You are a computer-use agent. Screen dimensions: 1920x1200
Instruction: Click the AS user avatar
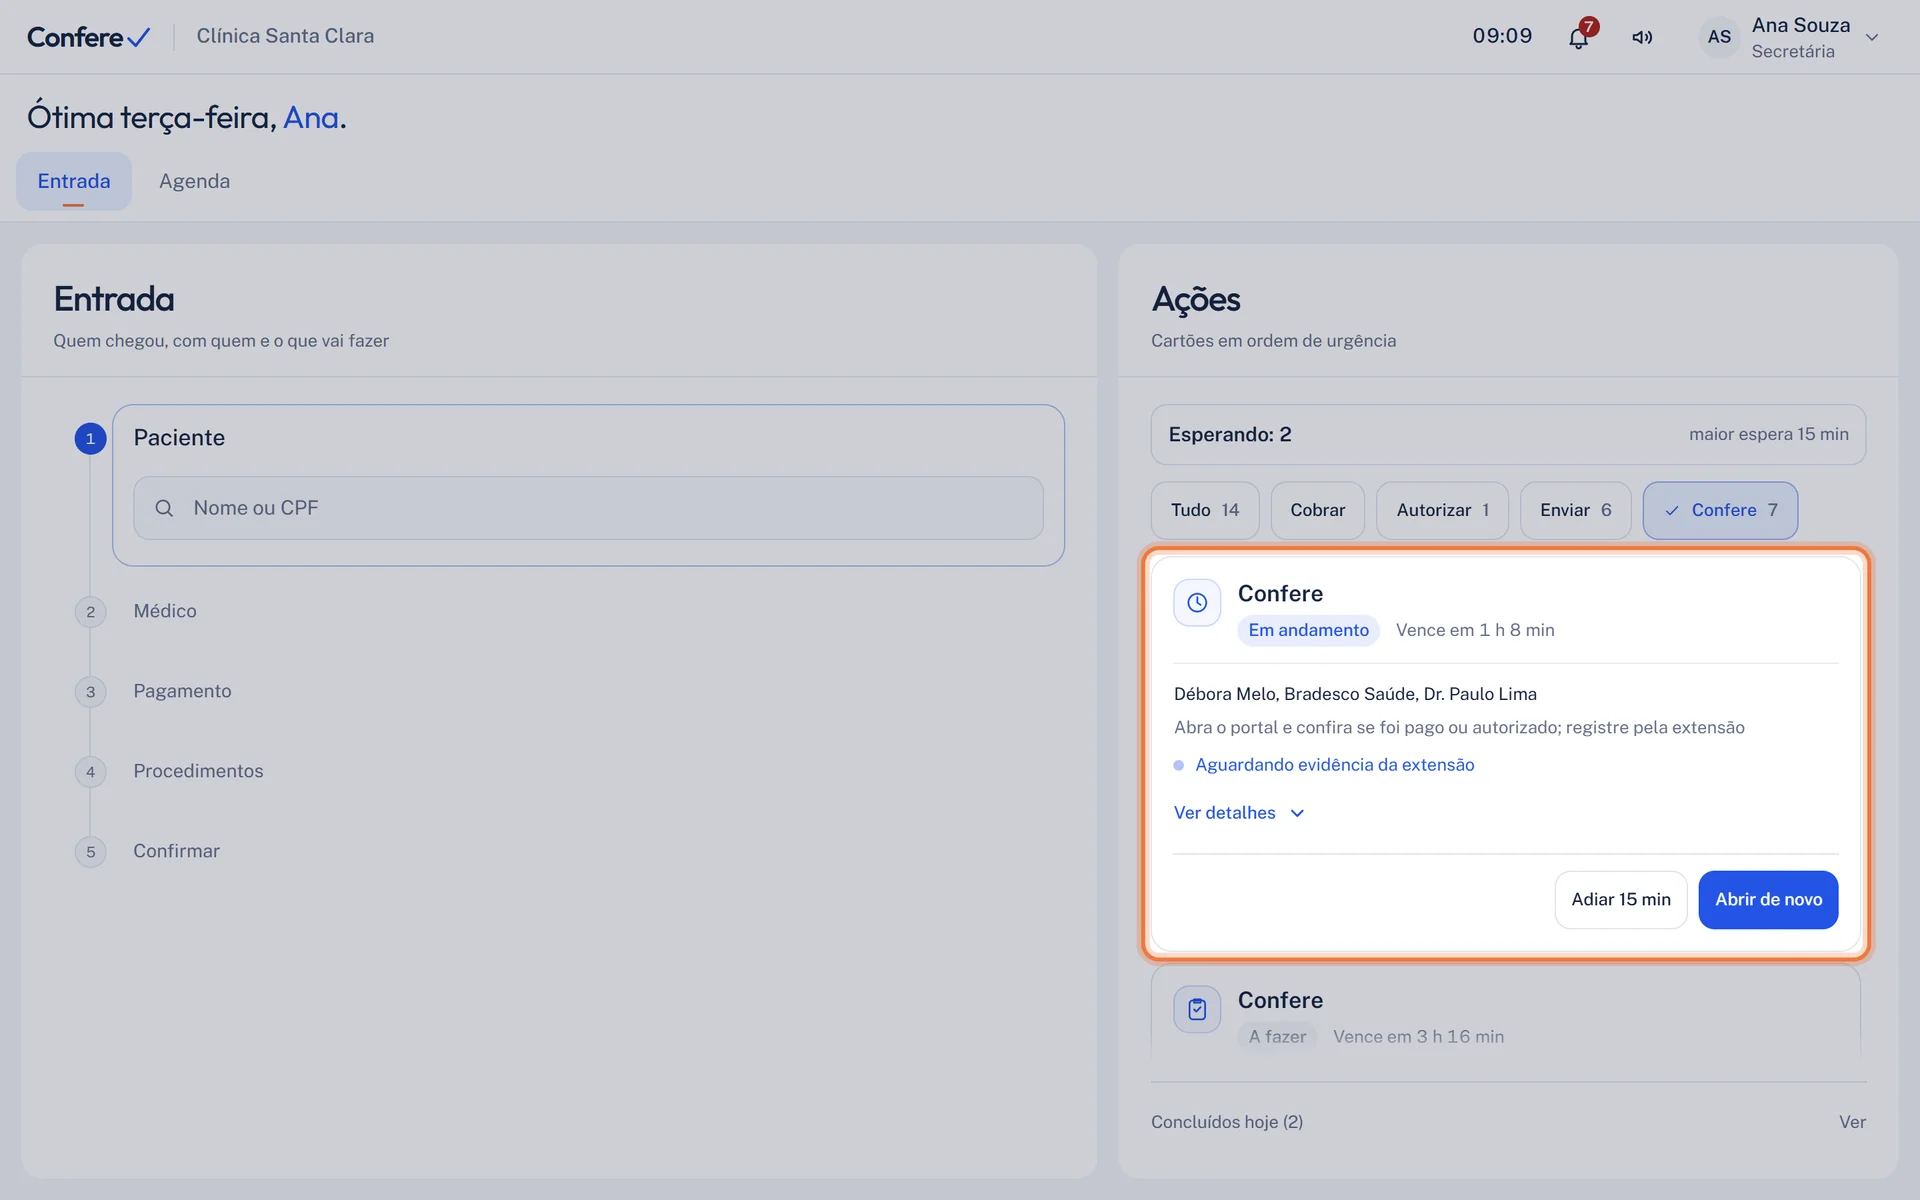point(1719,37)
